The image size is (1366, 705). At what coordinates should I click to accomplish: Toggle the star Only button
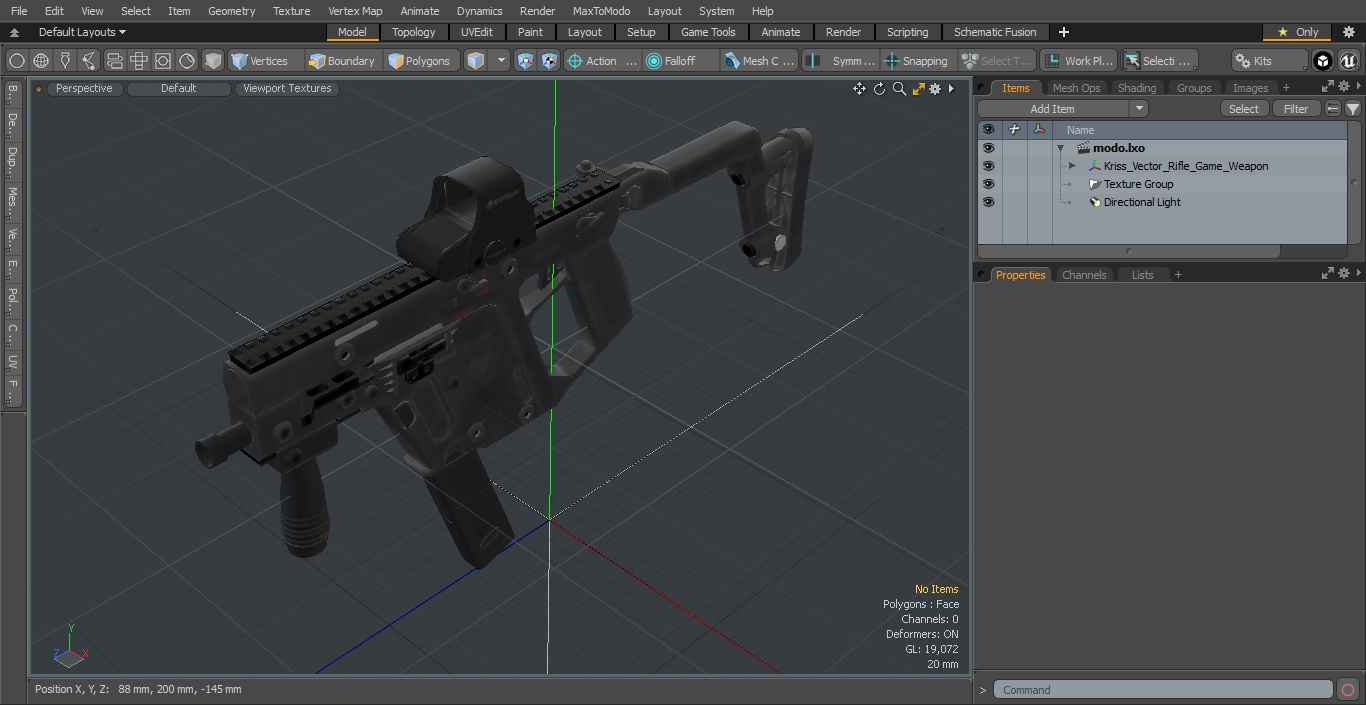1297,32
